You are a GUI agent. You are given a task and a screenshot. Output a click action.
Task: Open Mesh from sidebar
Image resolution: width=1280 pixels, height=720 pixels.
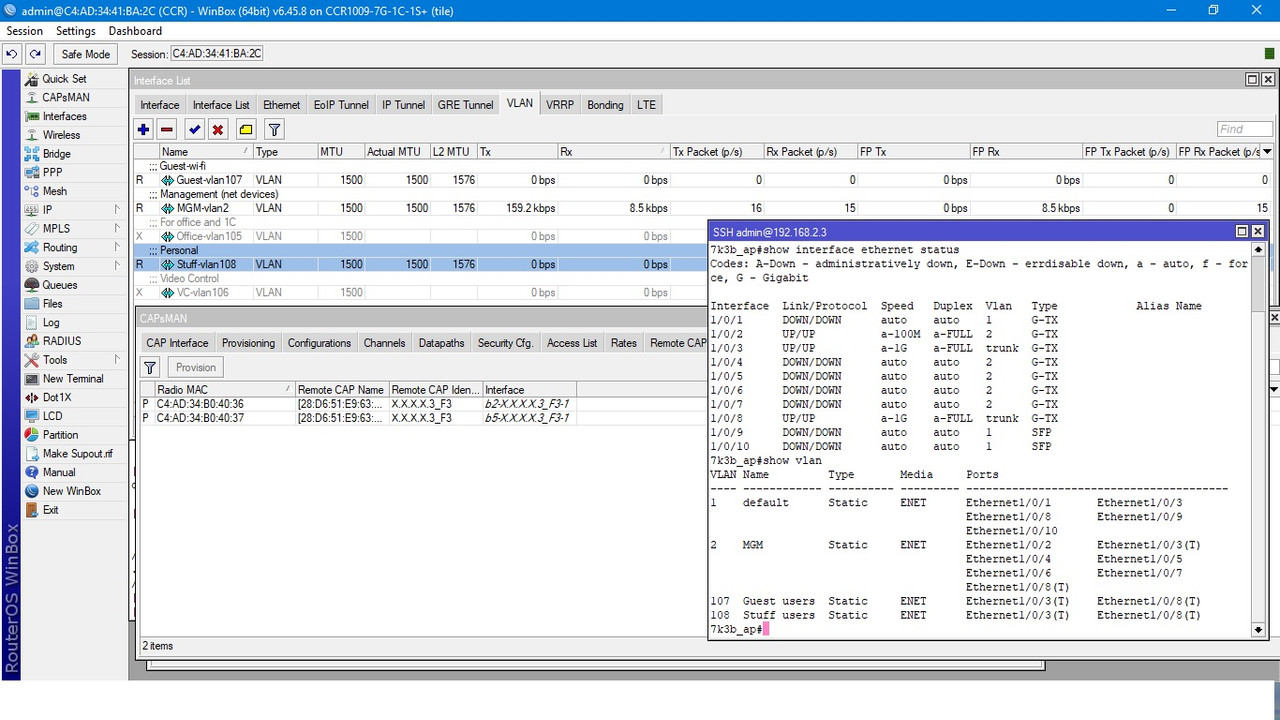(55, 191)
